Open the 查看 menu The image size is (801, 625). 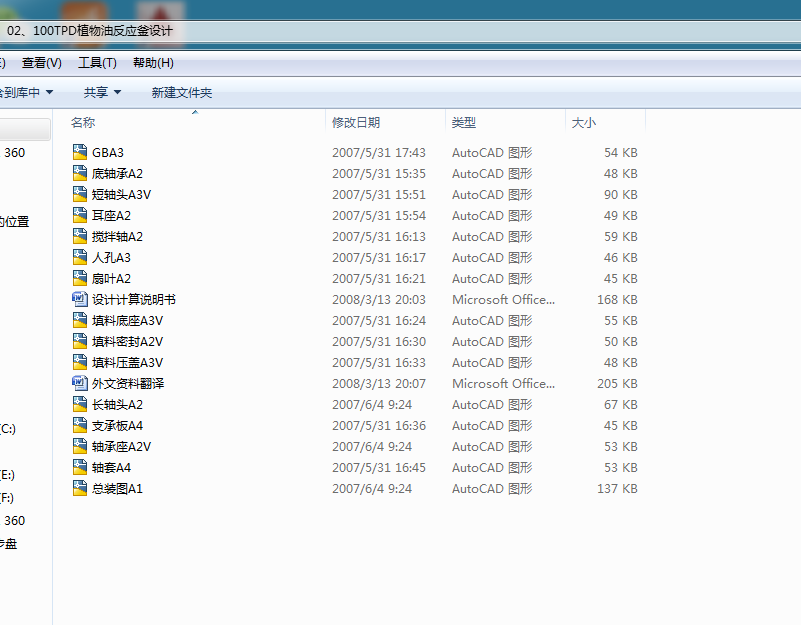click(40, 62)
